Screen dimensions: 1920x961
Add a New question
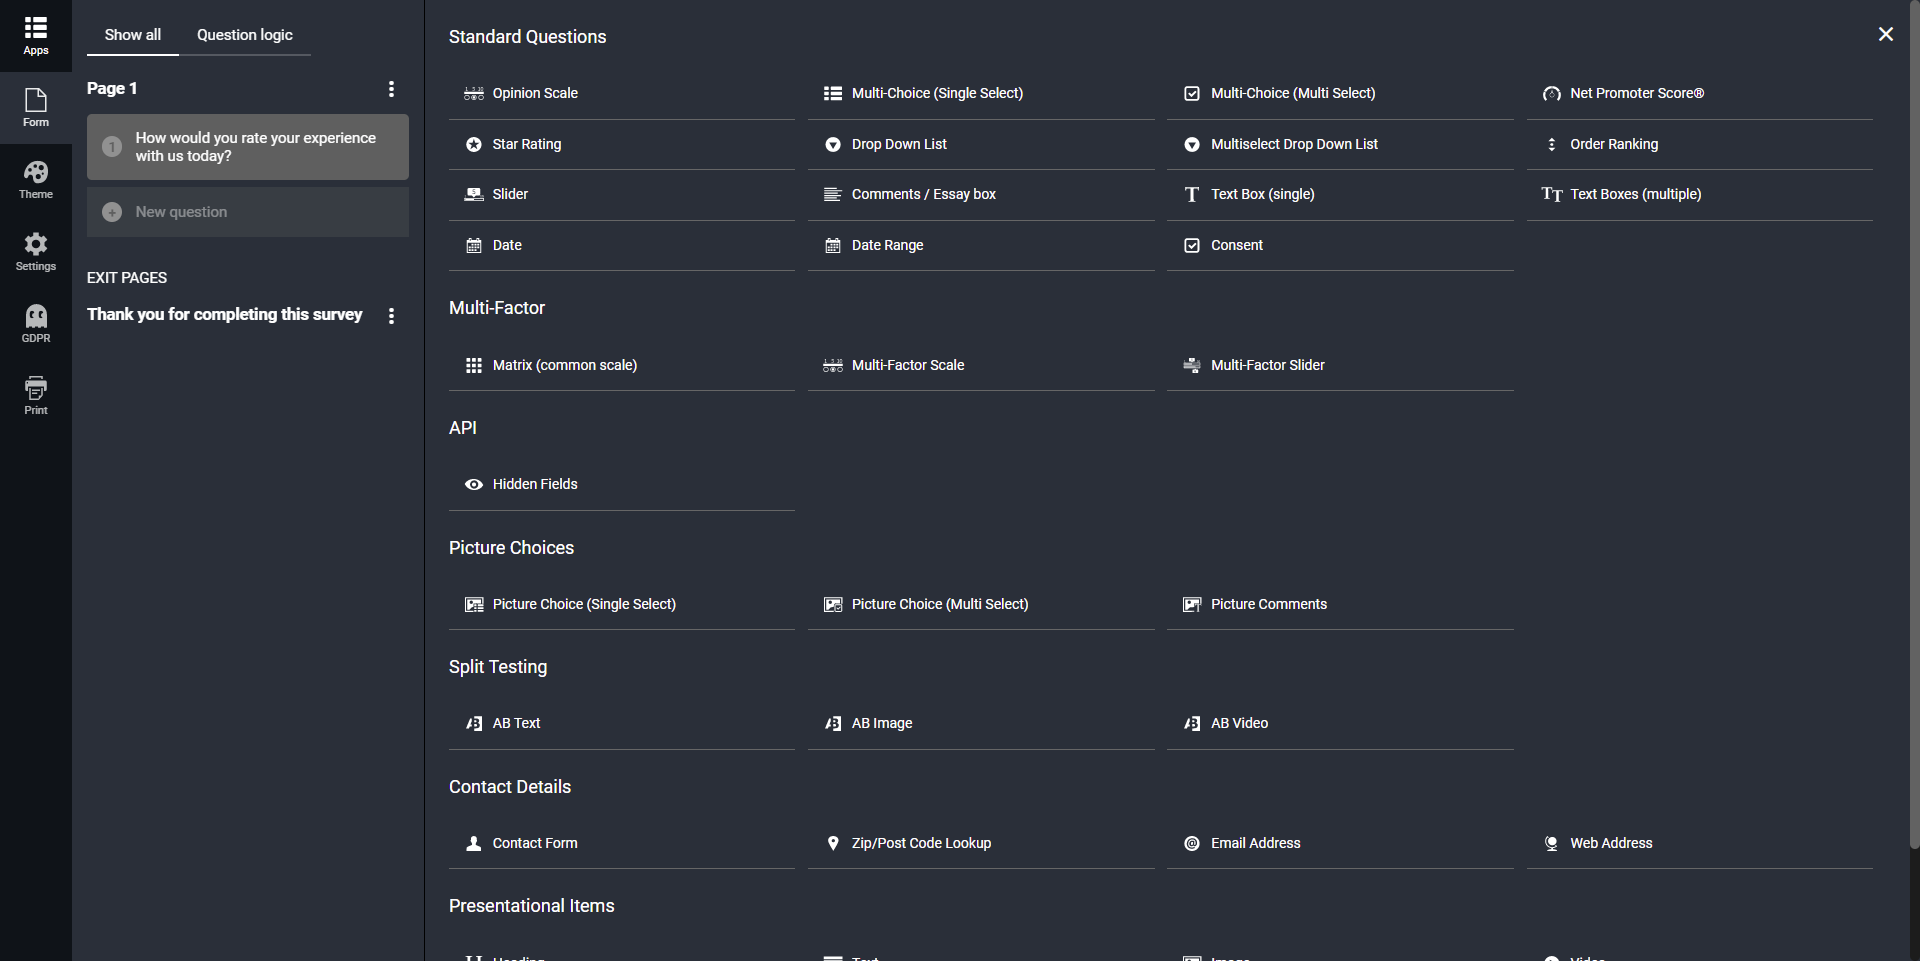pos(248,212)
